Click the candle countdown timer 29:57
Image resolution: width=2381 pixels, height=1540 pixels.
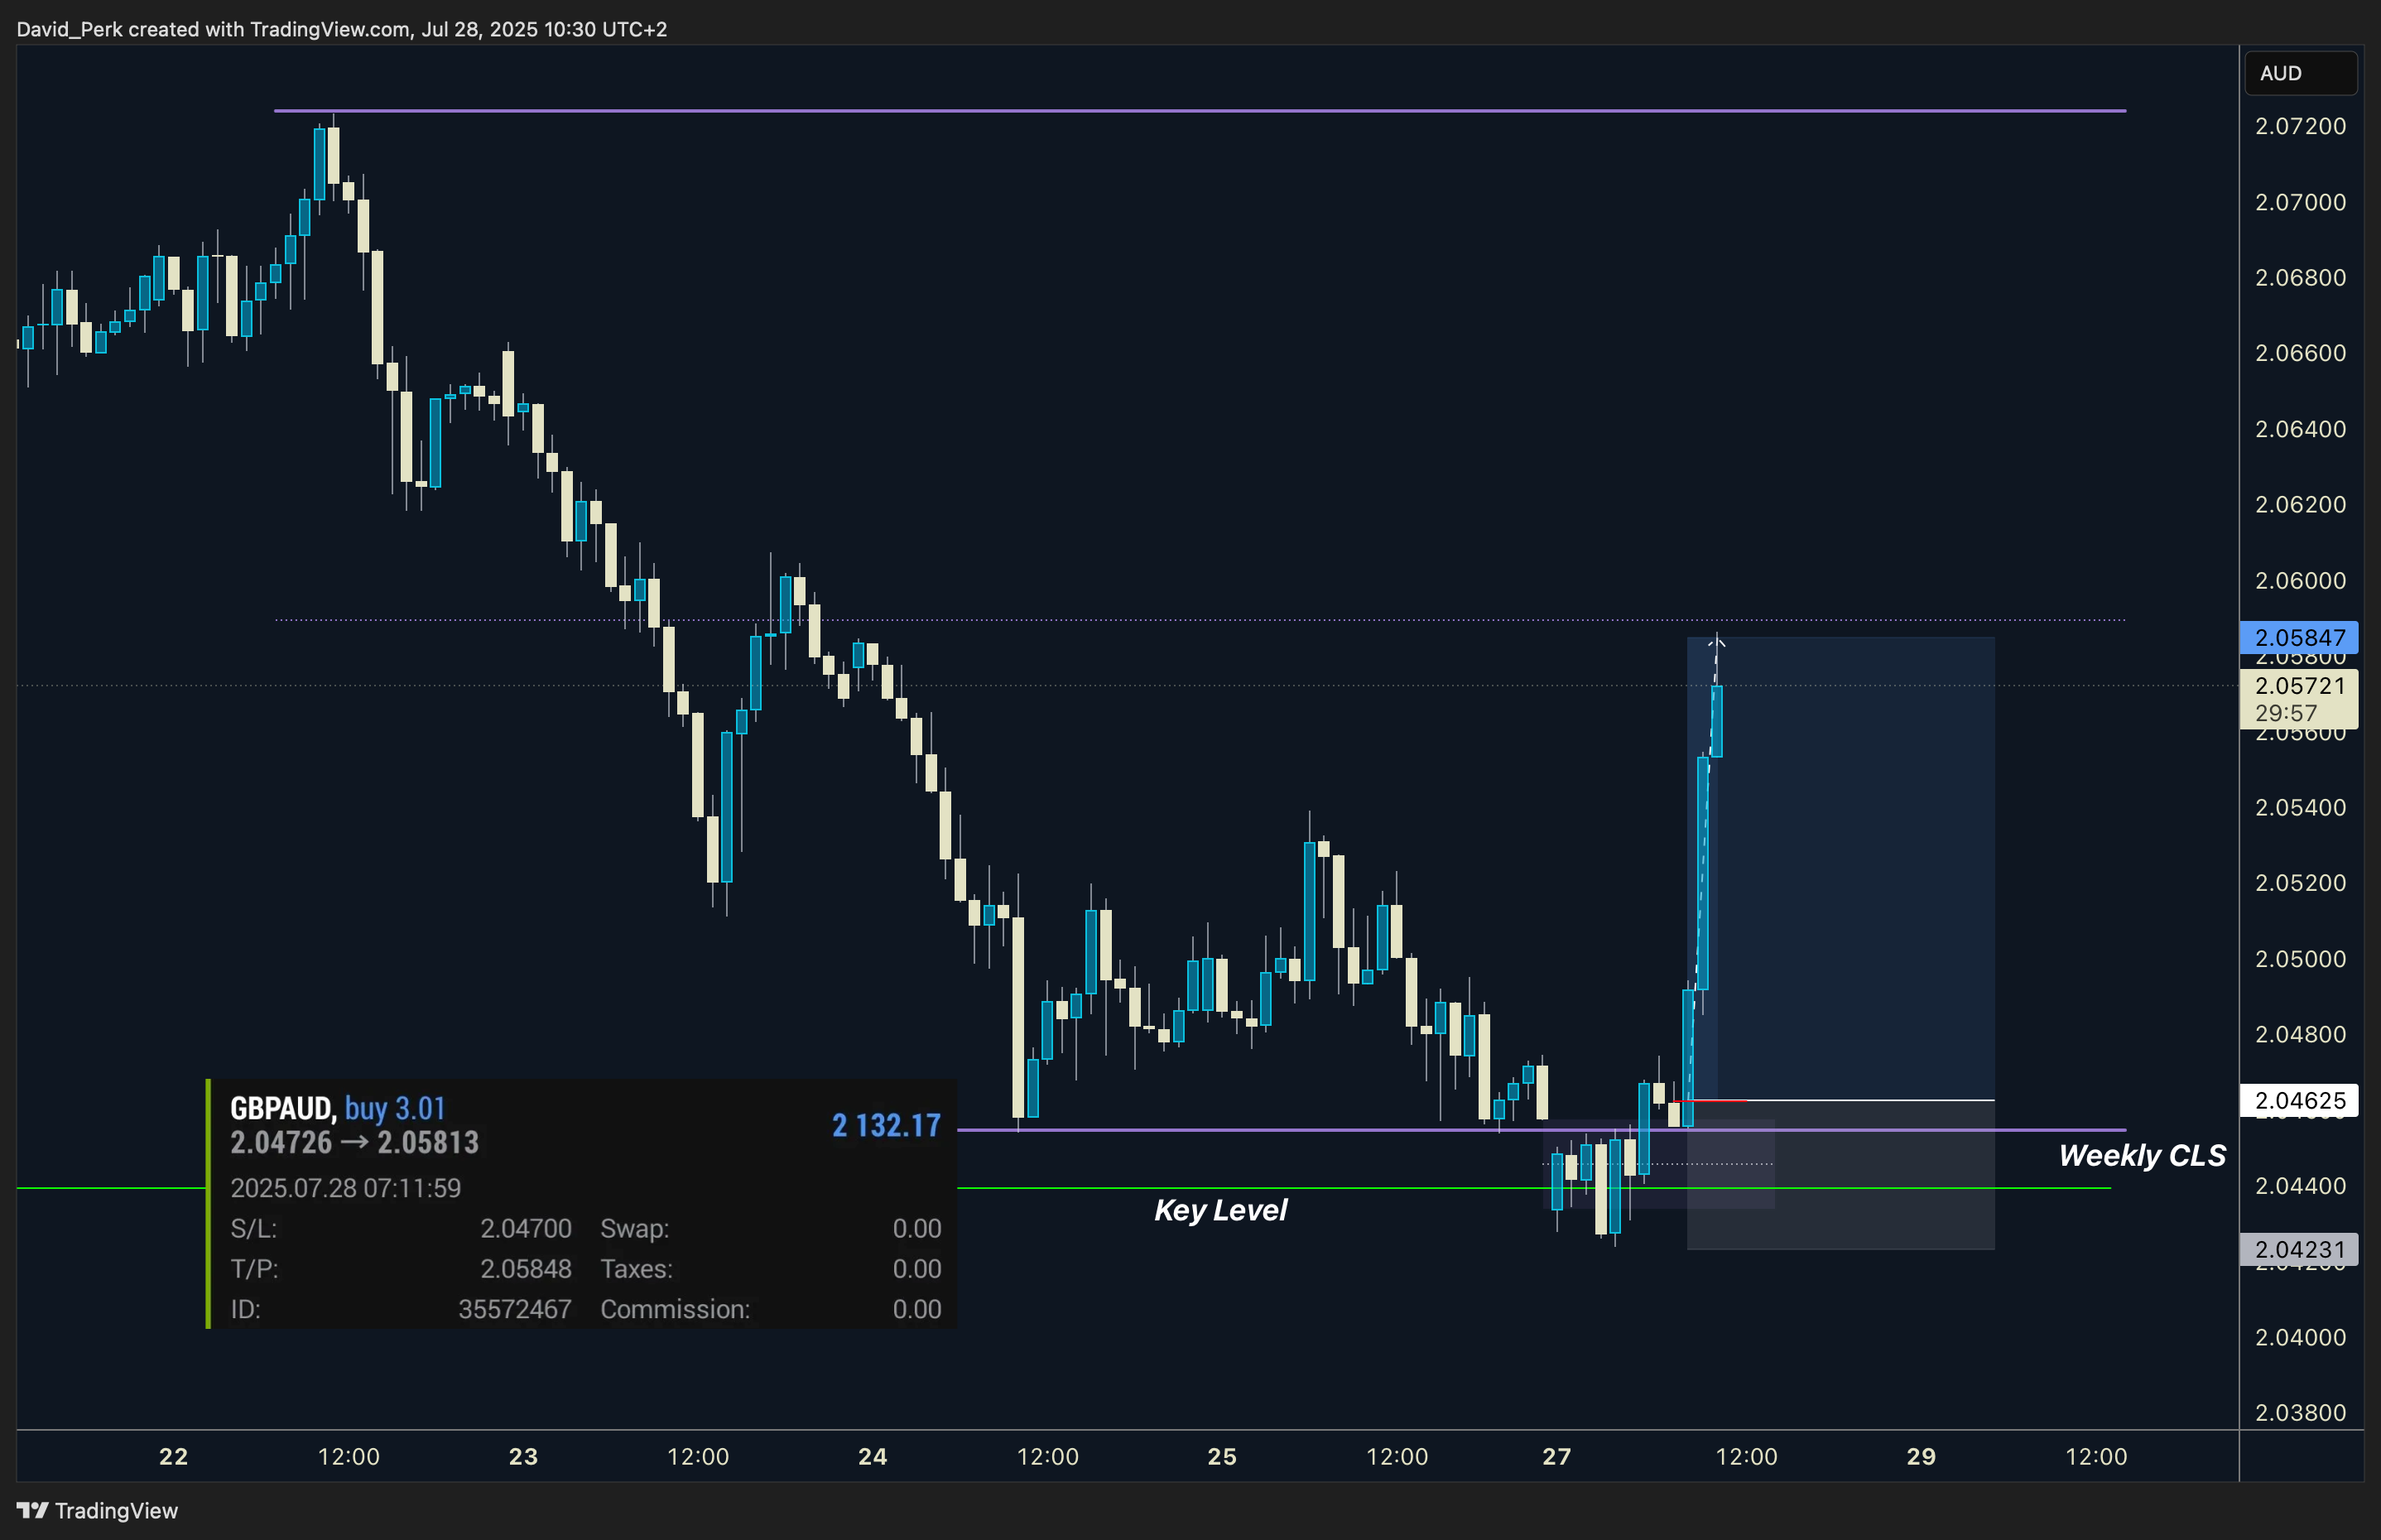click(x=2285, y=713)
